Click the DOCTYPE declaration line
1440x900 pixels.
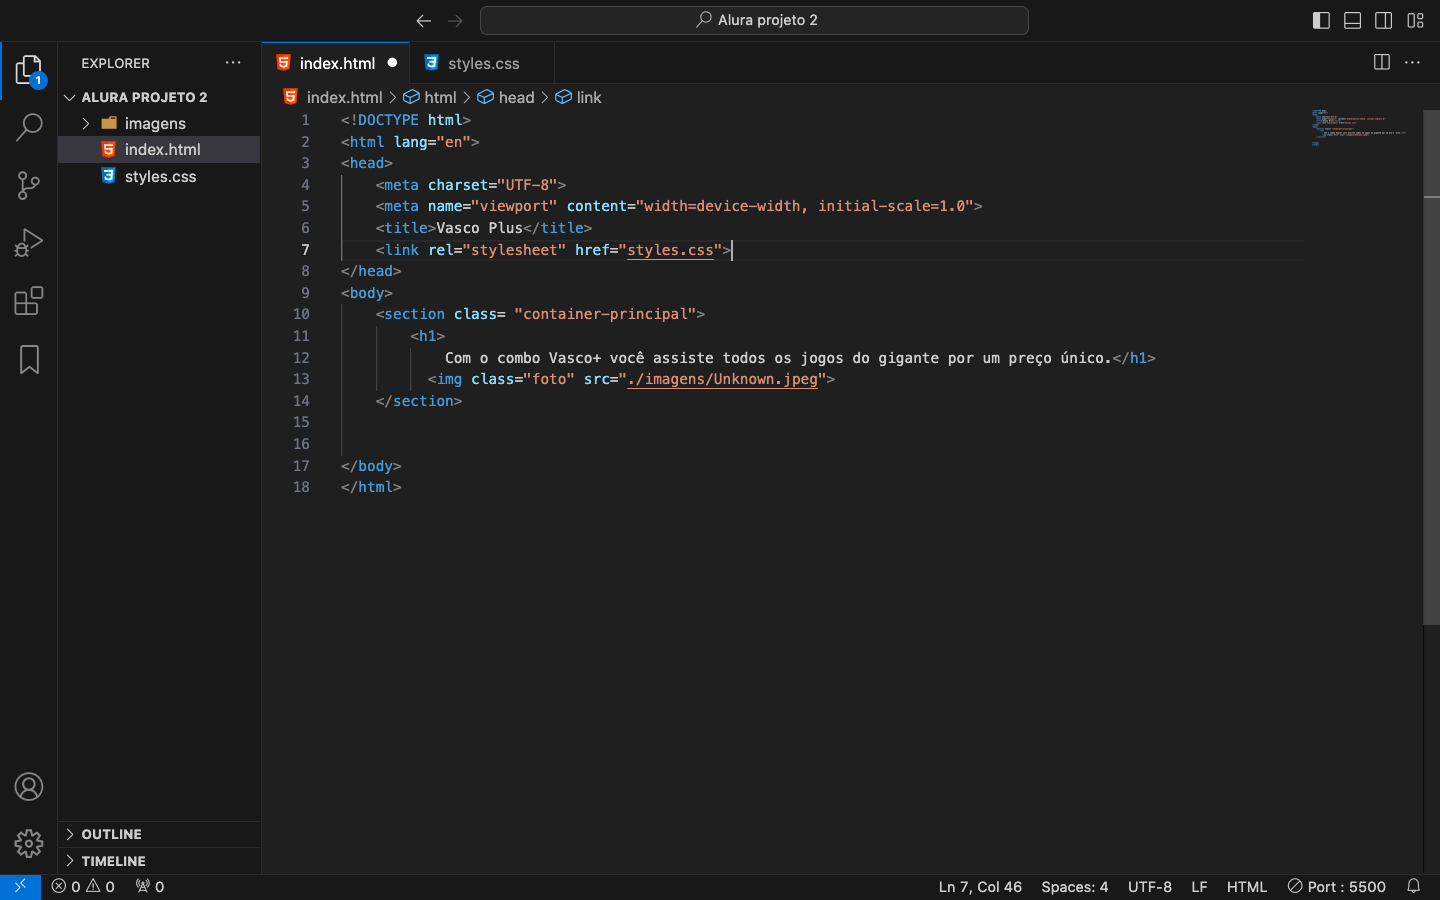(x=406, y=120)
